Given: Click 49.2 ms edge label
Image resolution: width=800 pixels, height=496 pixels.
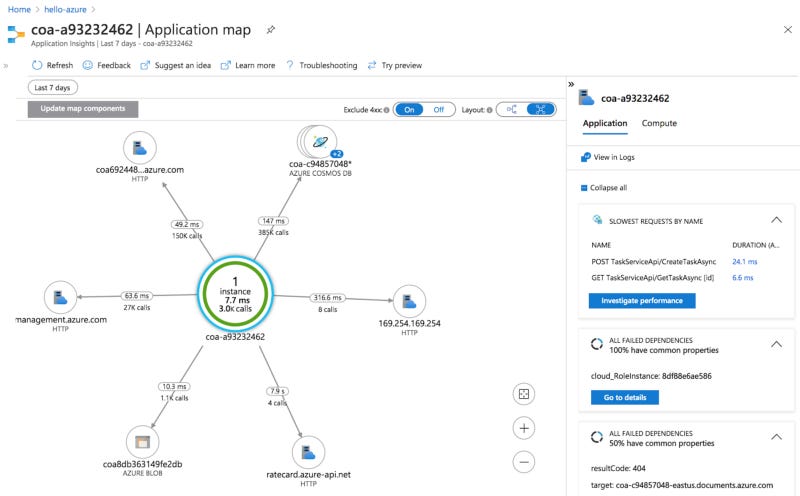Looking at the screenshot, I should [187, 225].
